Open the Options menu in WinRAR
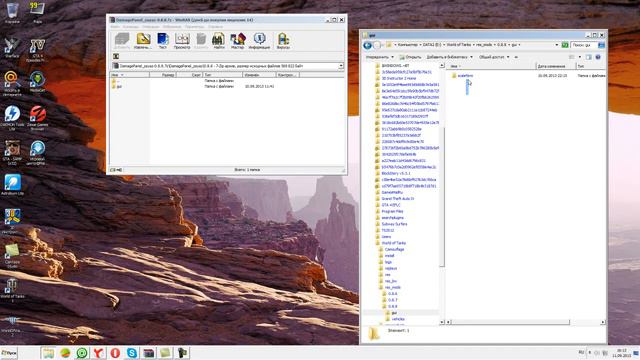640x360 pixels. click(194, 27)
